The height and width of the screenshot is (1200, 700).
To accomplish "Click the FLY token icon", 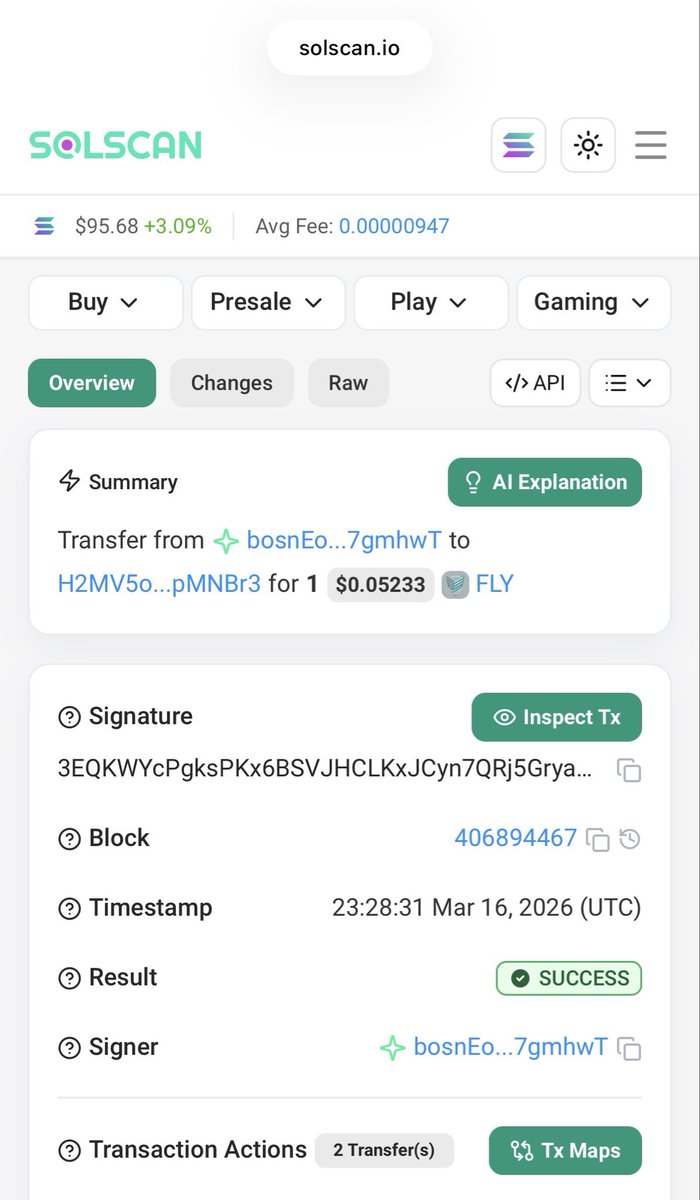I will coord(455,584).
